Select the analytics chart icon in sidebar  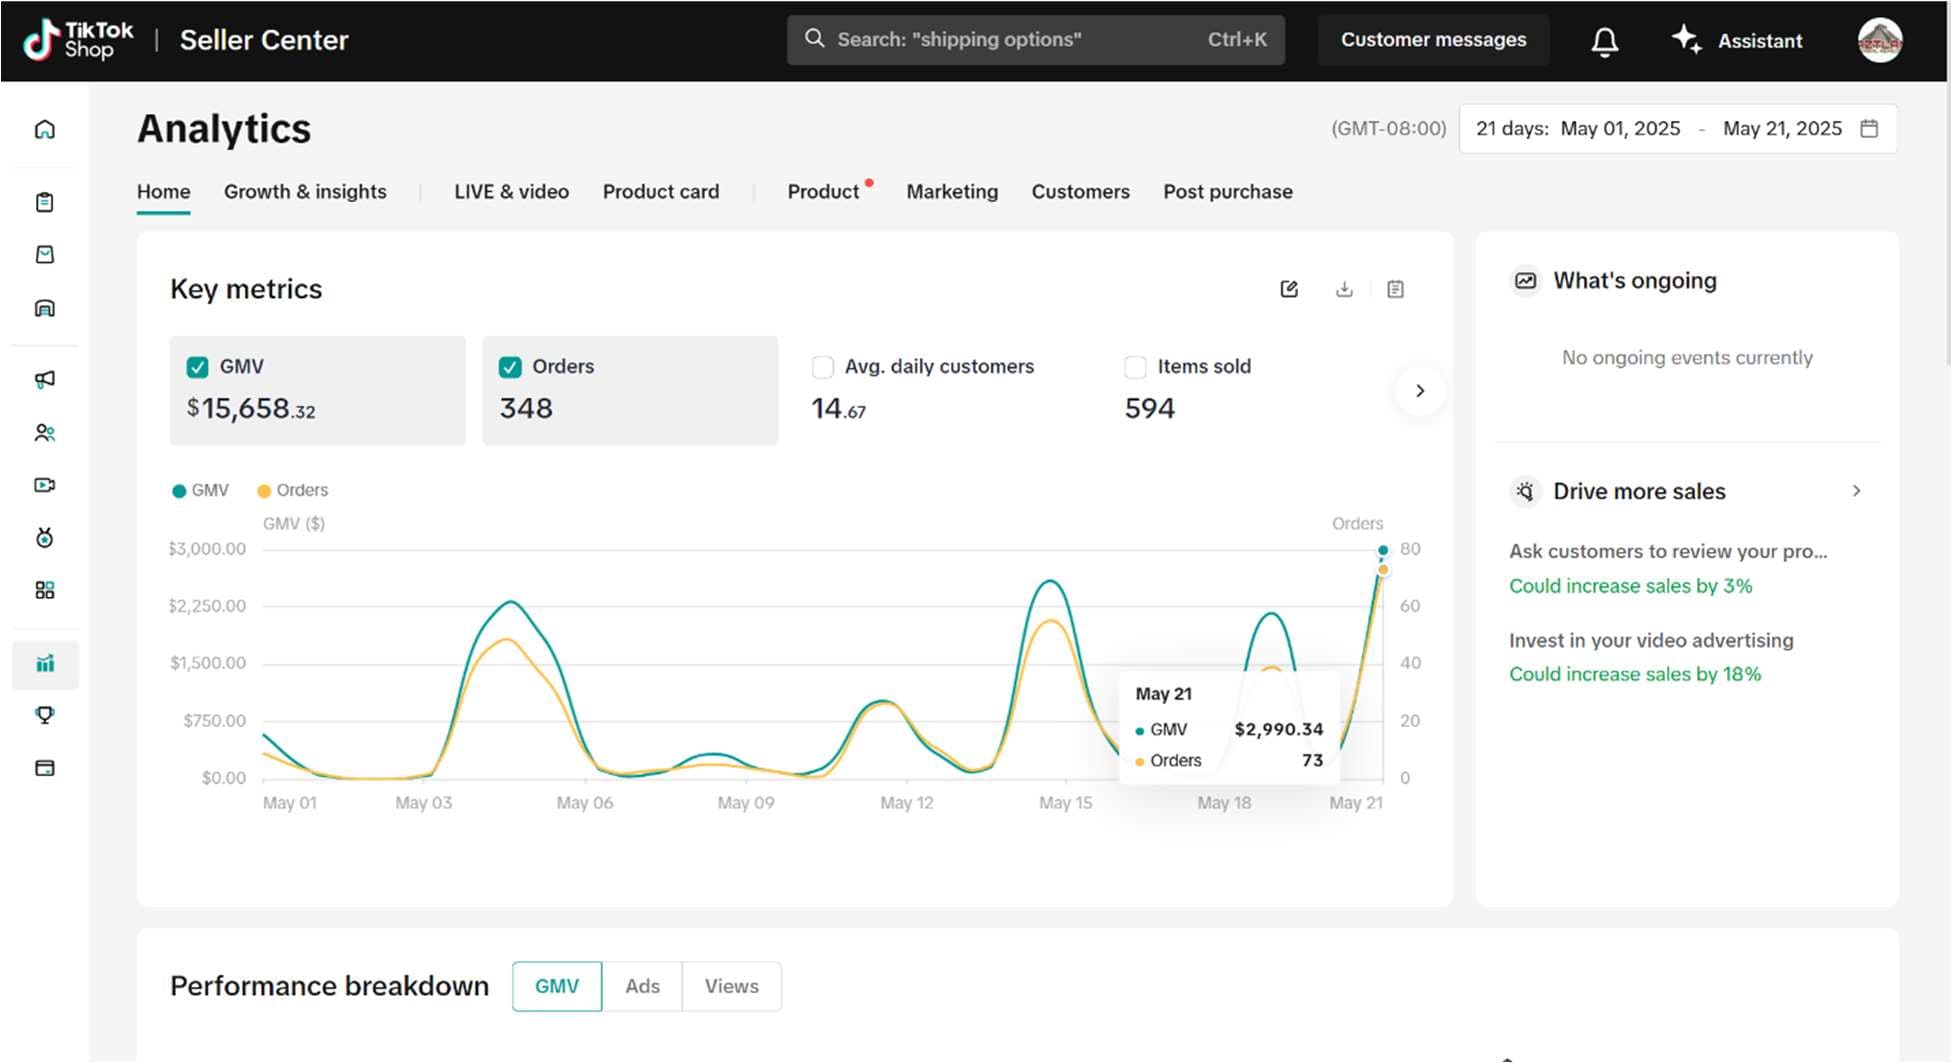[45, 664]
